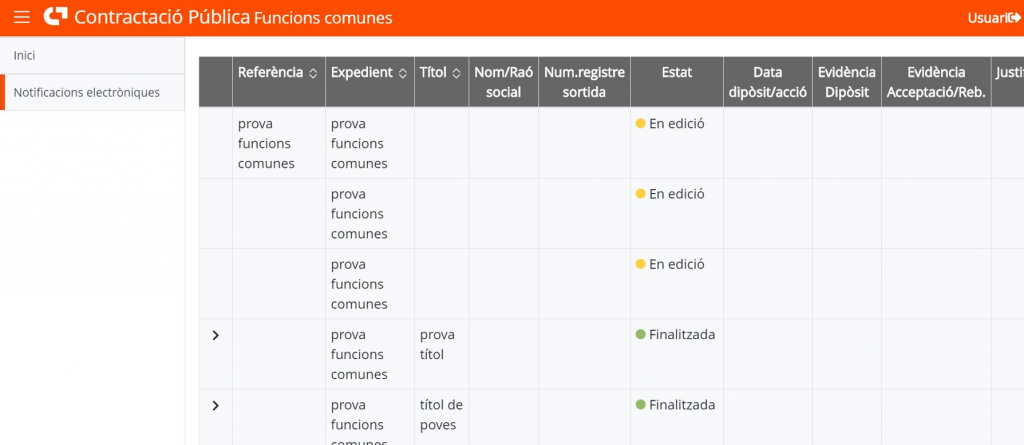Click the Estat column header

coord(677,72)
